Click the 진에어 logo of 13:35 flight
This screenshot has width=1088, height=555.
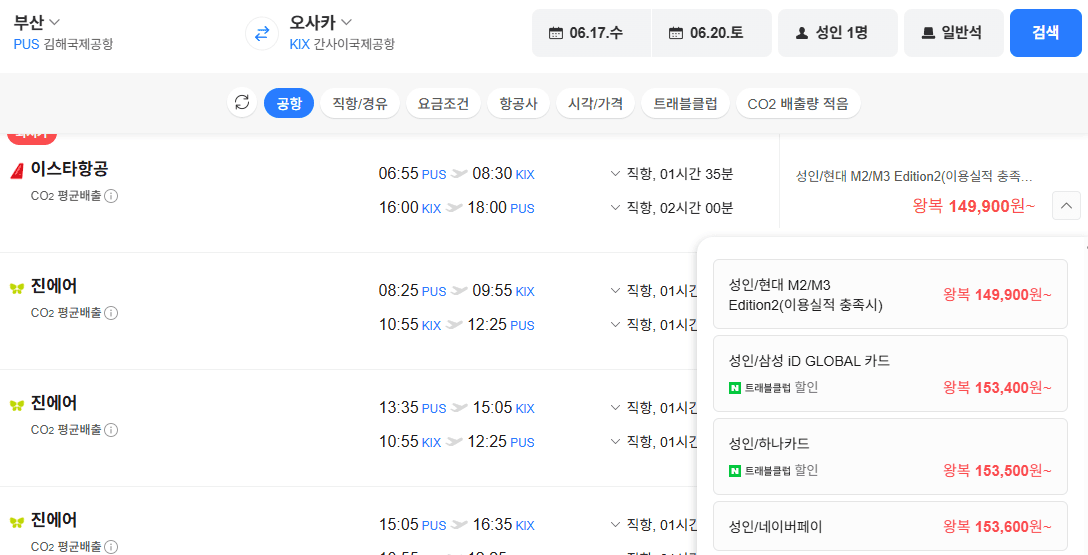pyautogui.click(x=17, y=404)
